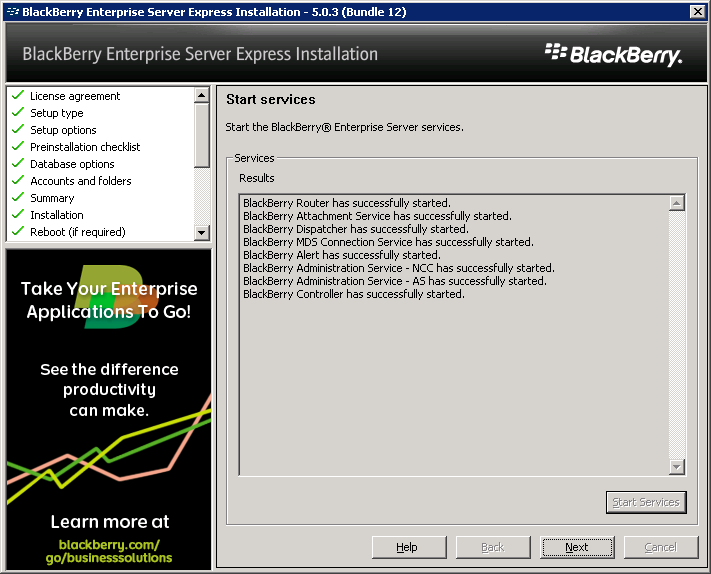Close the installation window

click(697, 11)
